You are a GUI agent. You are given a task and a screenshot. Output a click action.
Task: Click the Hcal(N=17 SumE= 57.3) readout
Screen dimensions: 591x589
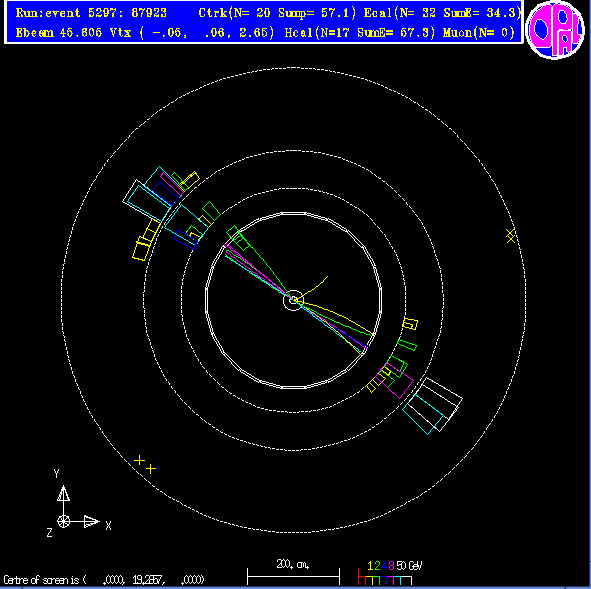point(360,33)
